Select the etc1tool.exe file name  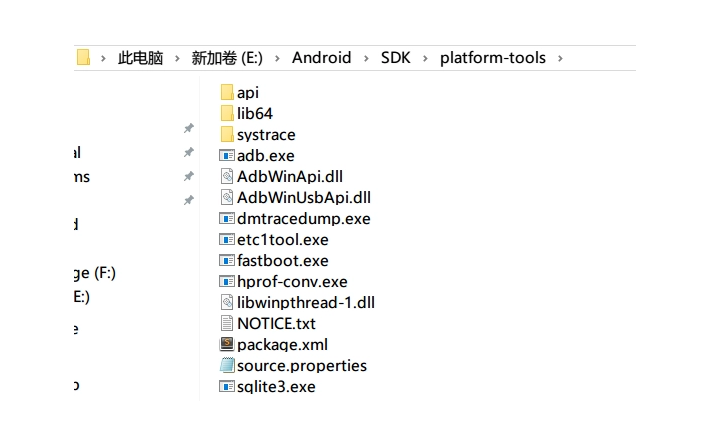pos(283,240)
